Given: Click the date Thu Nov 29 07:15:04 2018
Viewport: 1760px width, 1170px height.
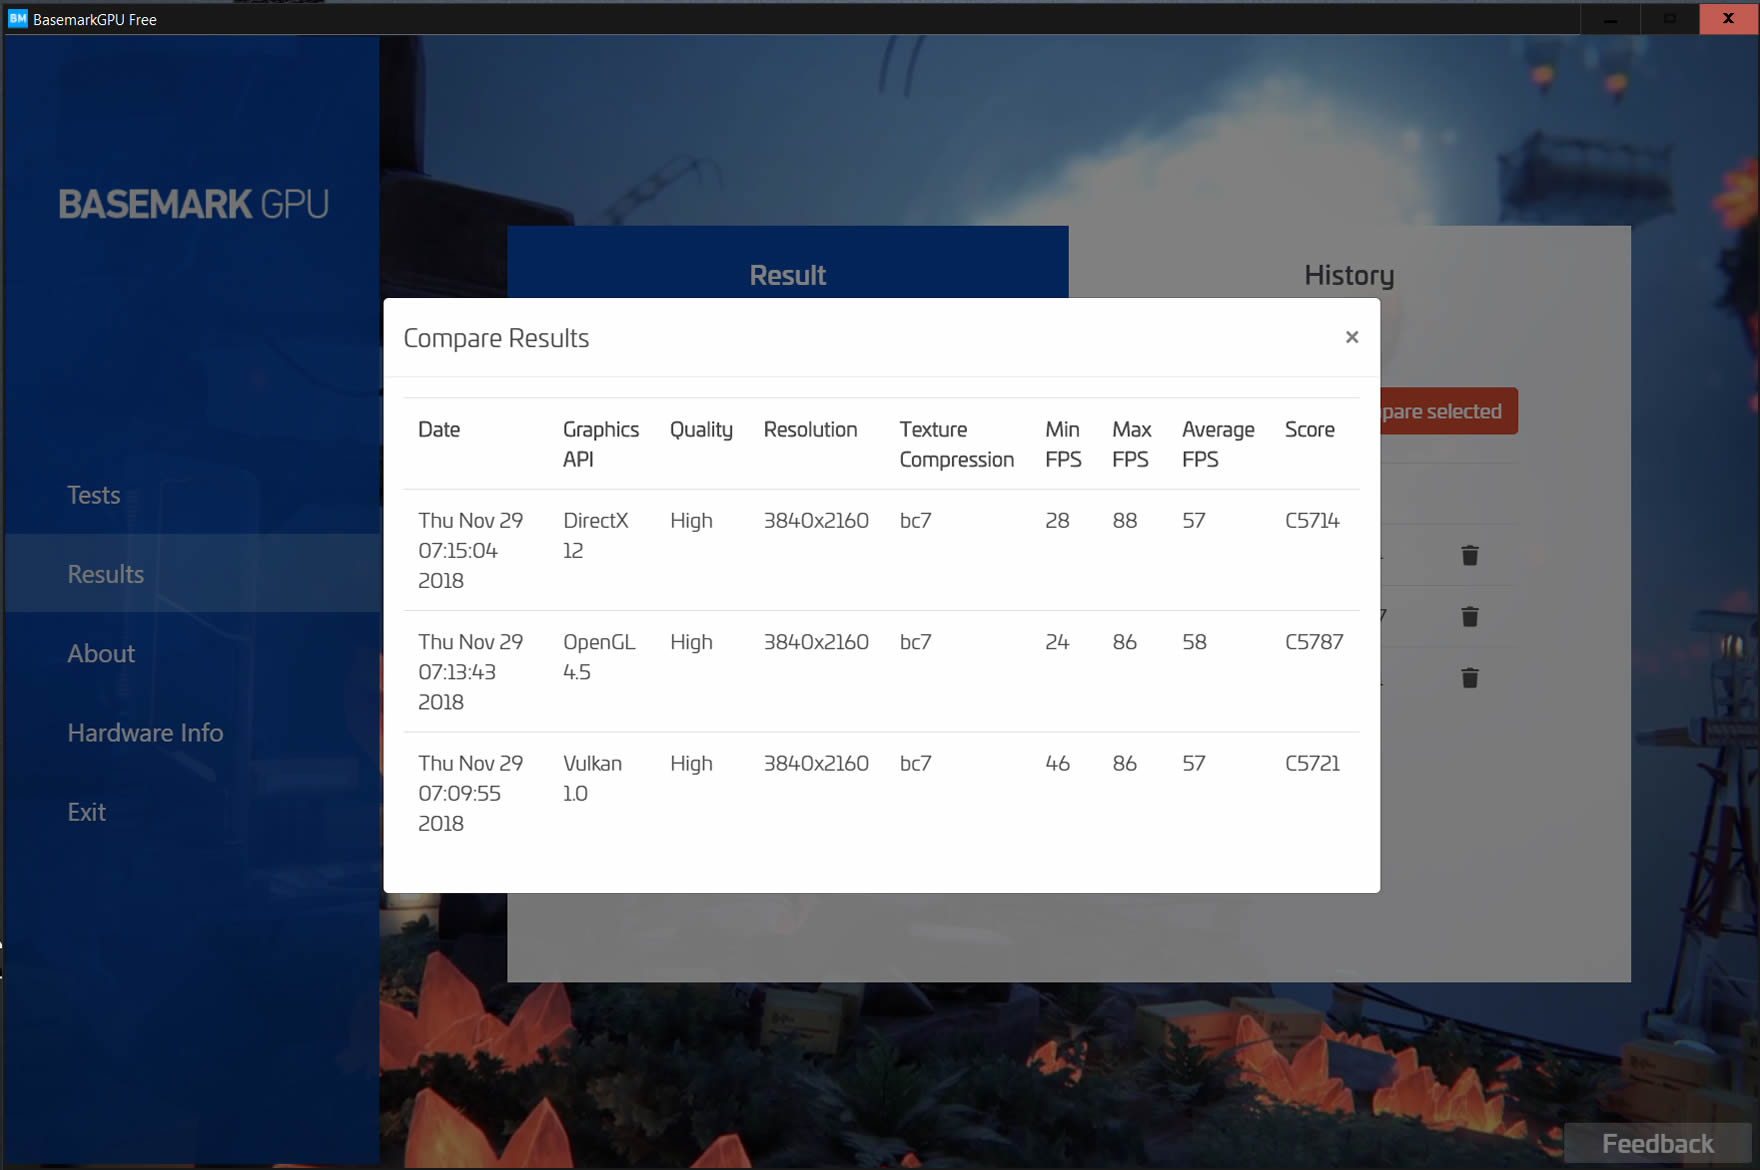Looking at the screenshot, I should click(x=470, y=550).
